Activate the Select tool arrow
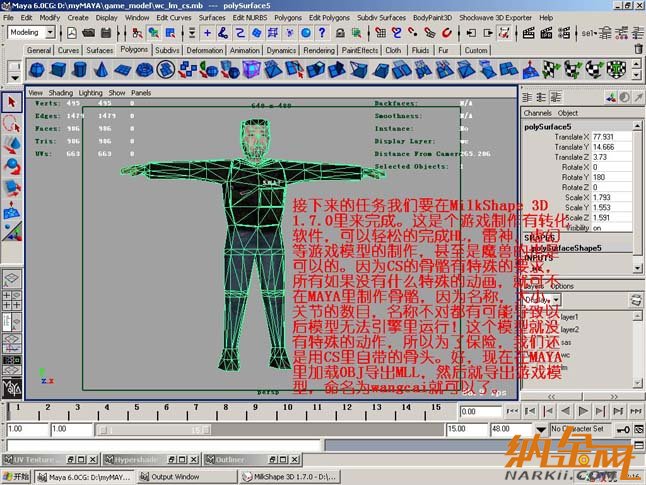 click(x=12, y=102)
